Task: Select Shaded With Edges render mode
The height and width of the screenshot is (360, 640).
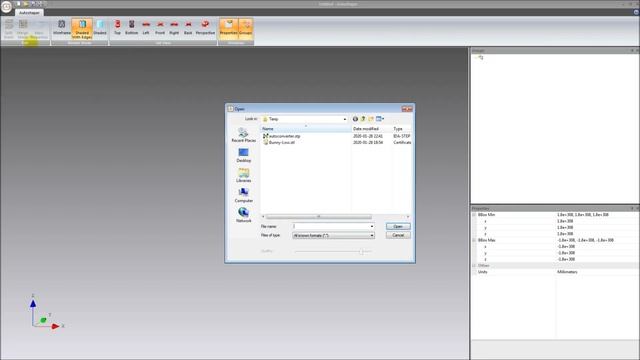Action: point(82,29)
